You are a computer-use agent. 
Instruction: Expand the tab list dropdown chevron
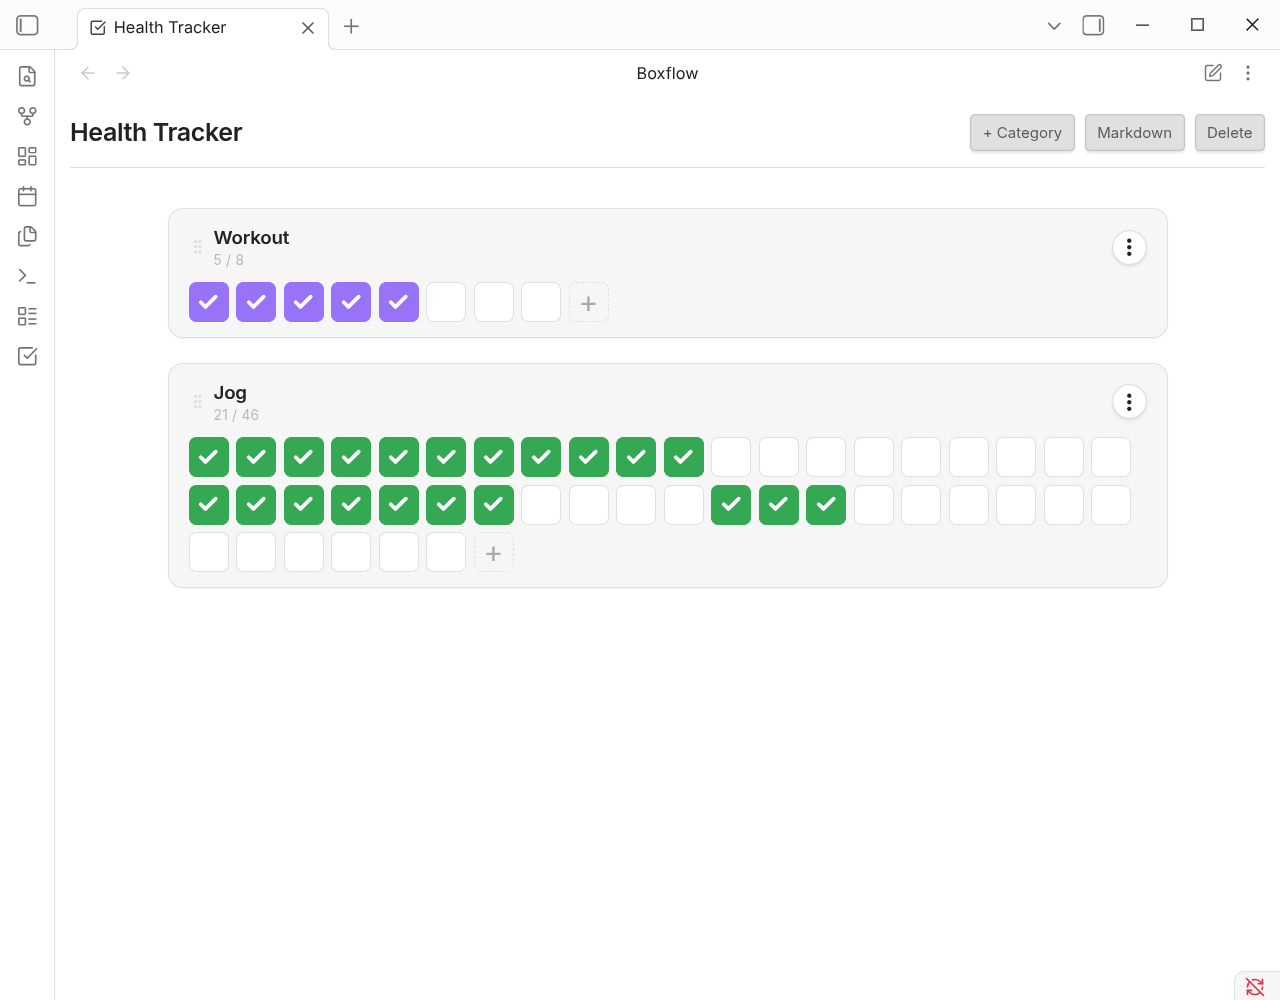click(1054, 26)
